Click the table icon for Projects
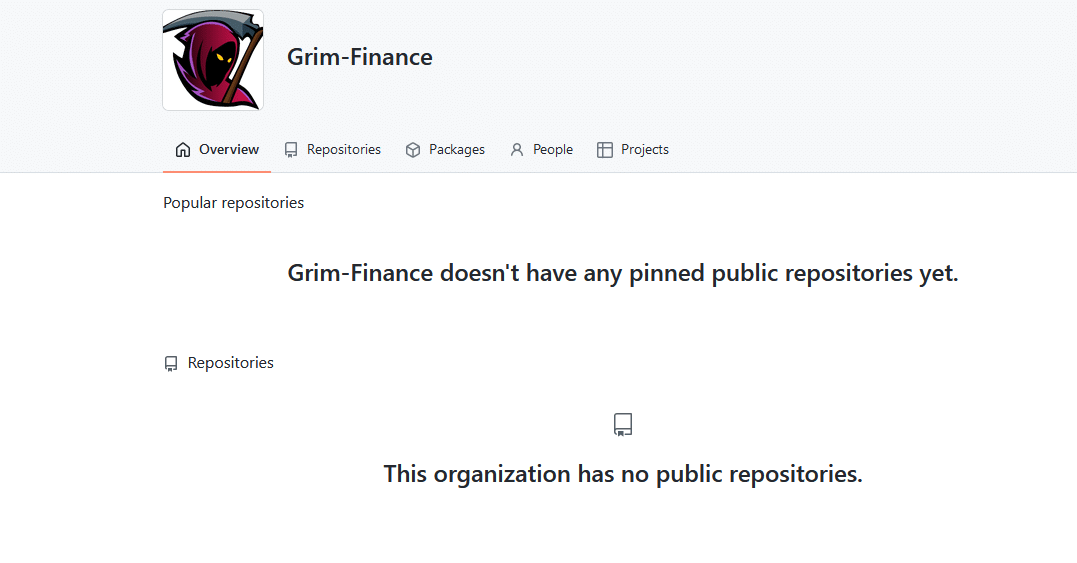1077x563 pixels. (604, 150)
